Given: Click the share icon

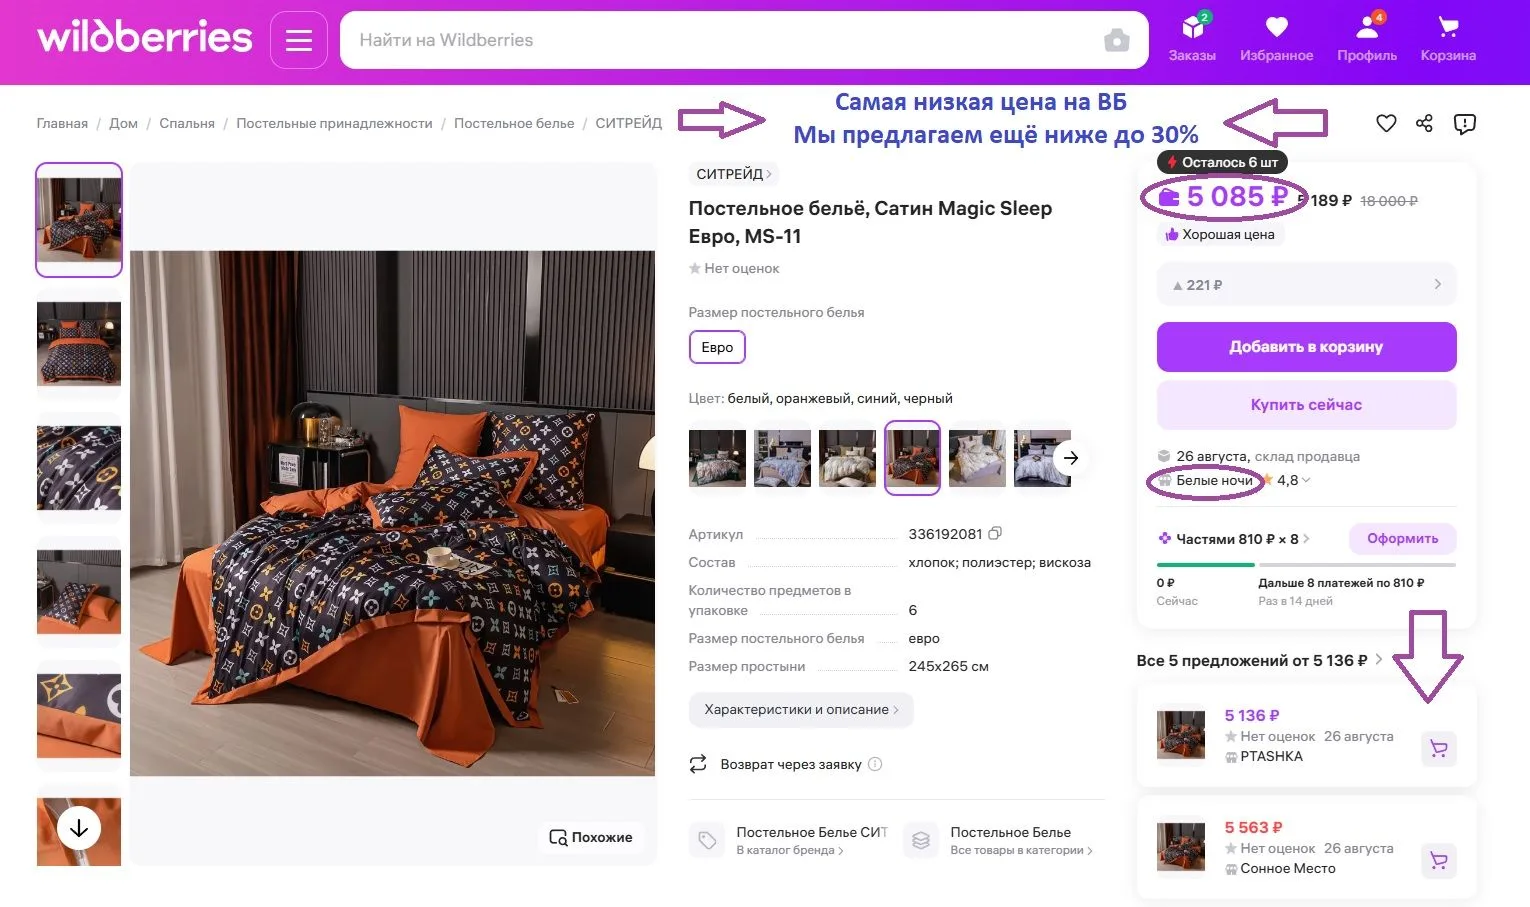Looking at the screenshot, I should [x=1425, y=124].
